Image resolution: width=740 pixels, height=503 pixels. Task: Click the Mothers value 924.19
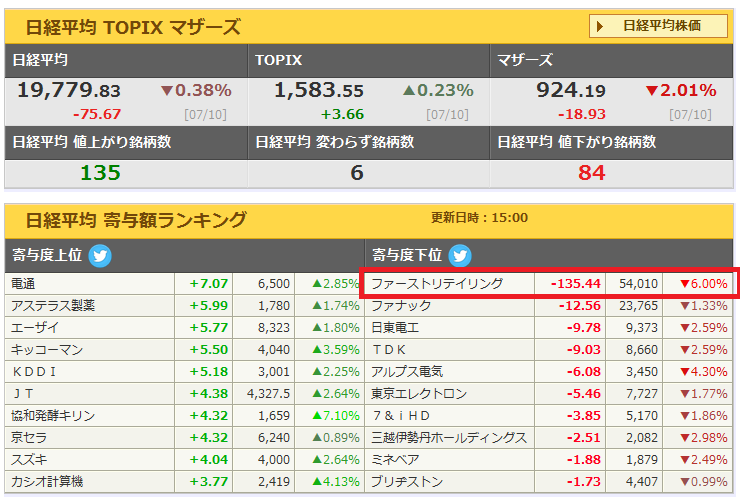[x=571, y=90]
